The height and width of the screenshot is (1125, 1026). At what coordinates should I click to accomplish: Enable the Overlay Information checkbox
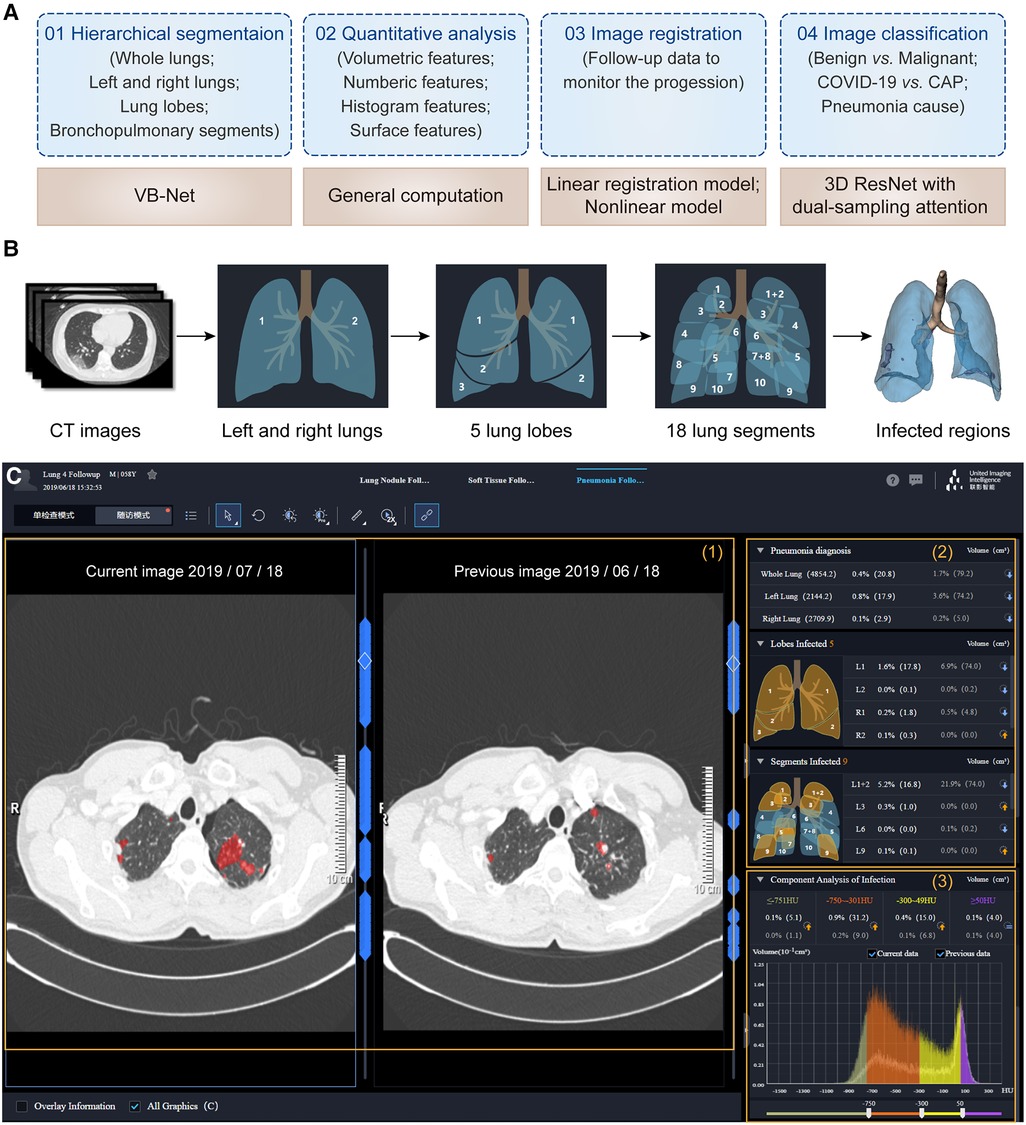coord(22,1106)
